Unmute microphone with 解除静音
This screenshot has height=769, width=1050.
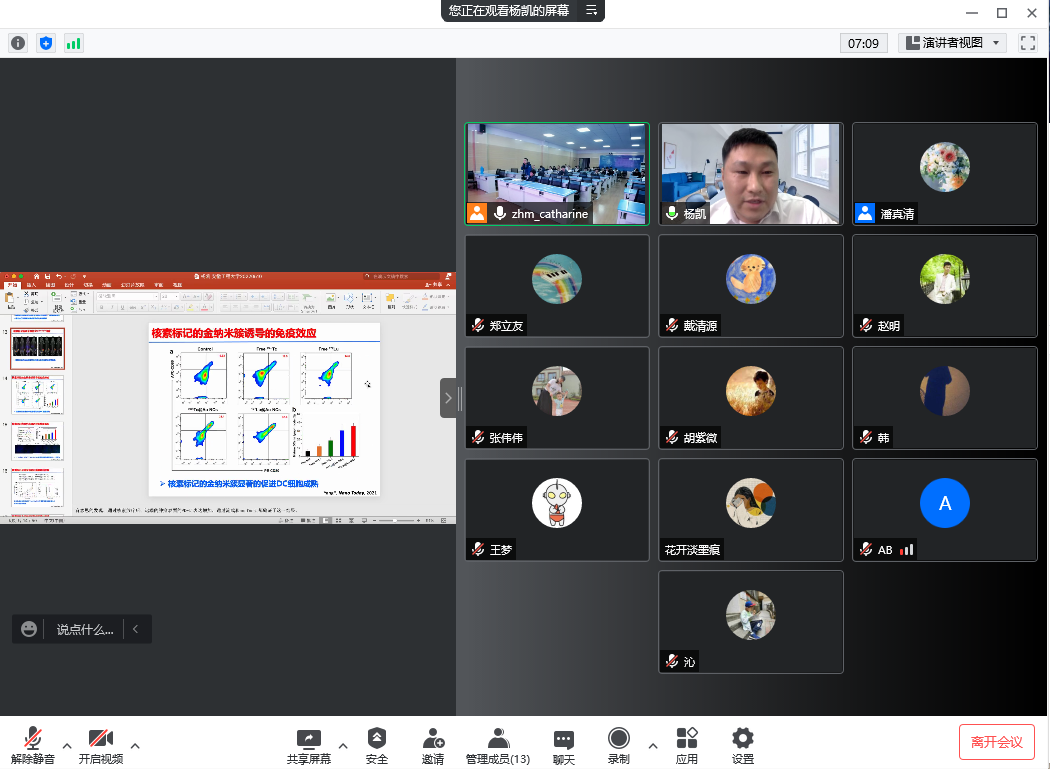tap(33, 745)
